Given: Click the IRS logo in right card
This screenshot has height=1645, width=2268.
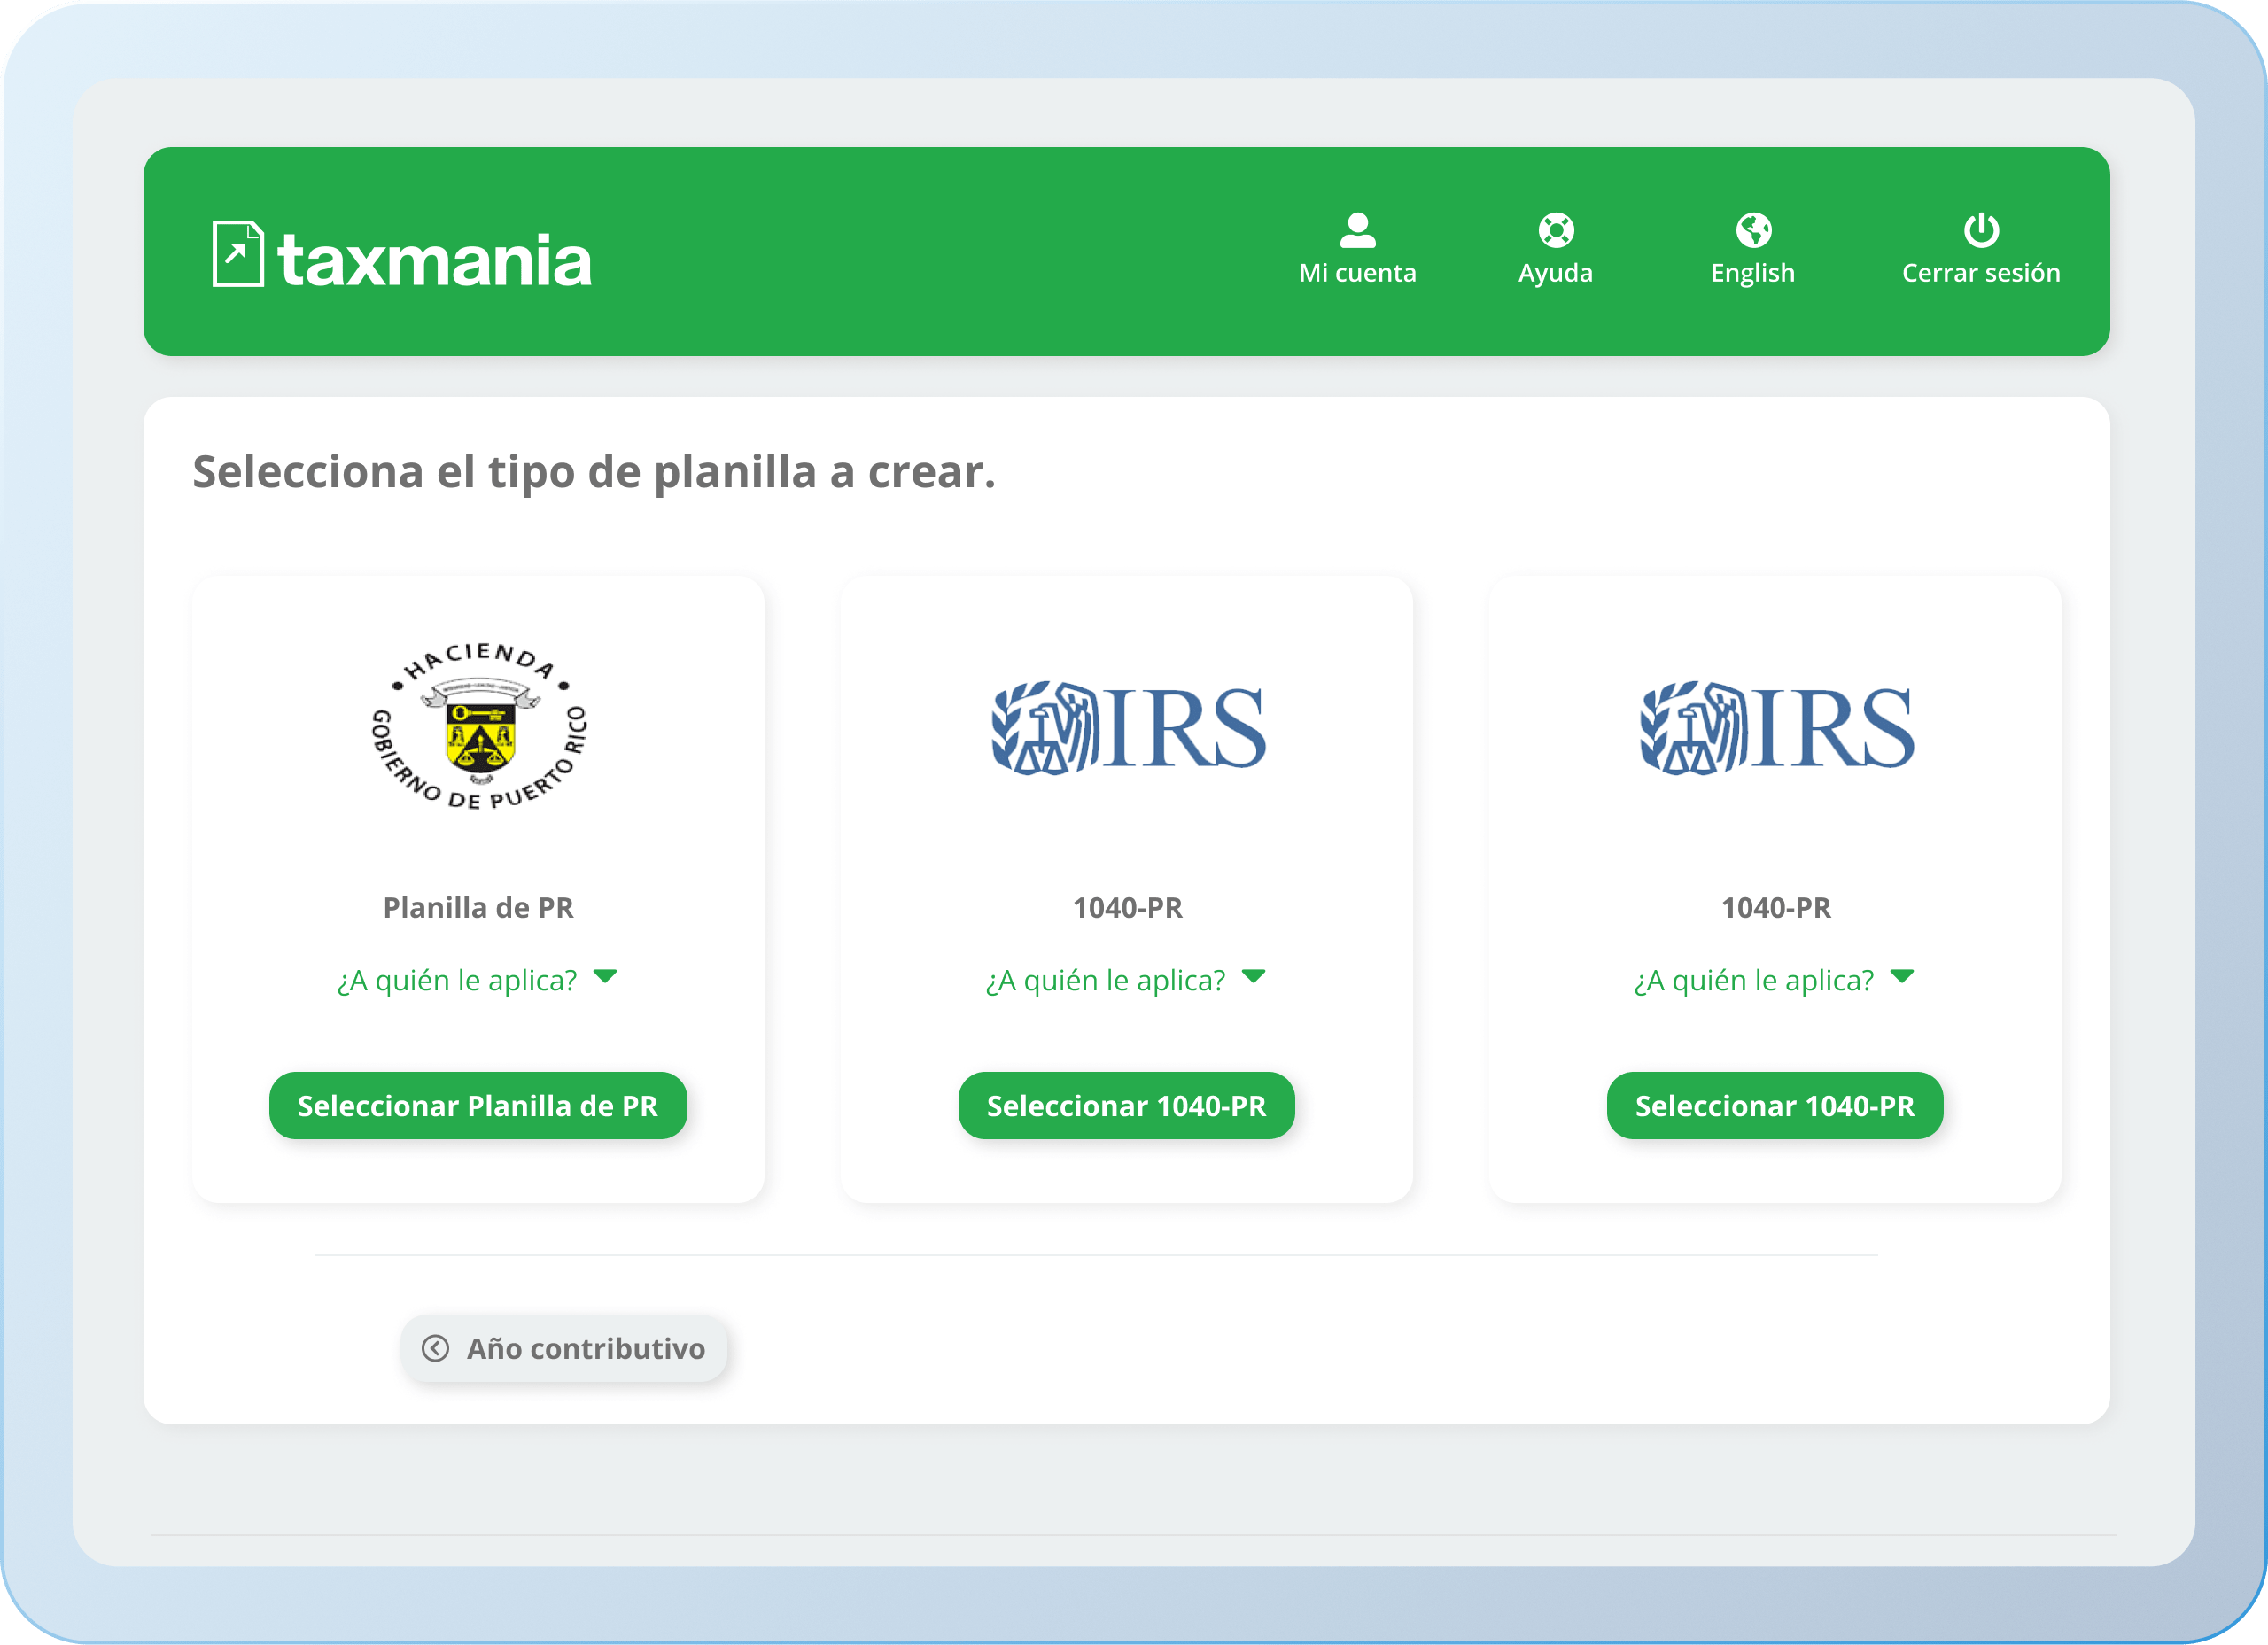Looking at the screenshot, I should [1775, 727].
